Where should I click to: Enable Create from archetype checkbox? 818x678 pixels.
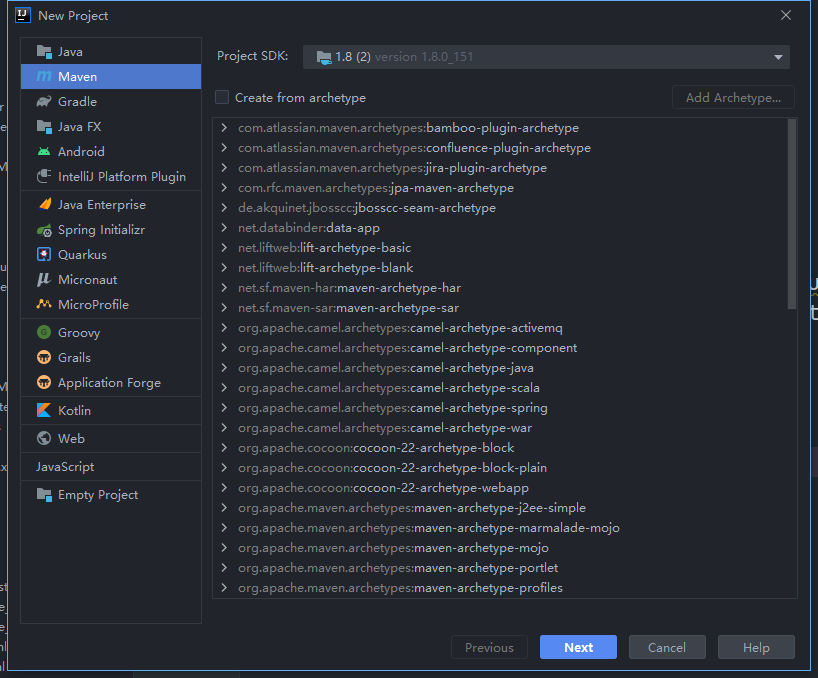222,98
